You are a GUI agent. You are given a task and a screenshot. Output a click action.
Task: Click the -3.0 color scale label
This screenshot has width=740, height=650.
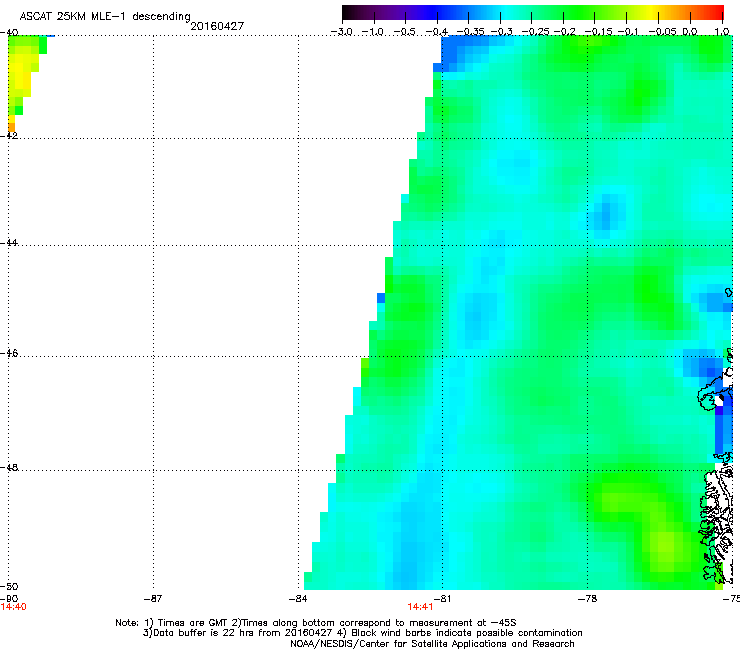click(341, 32)
